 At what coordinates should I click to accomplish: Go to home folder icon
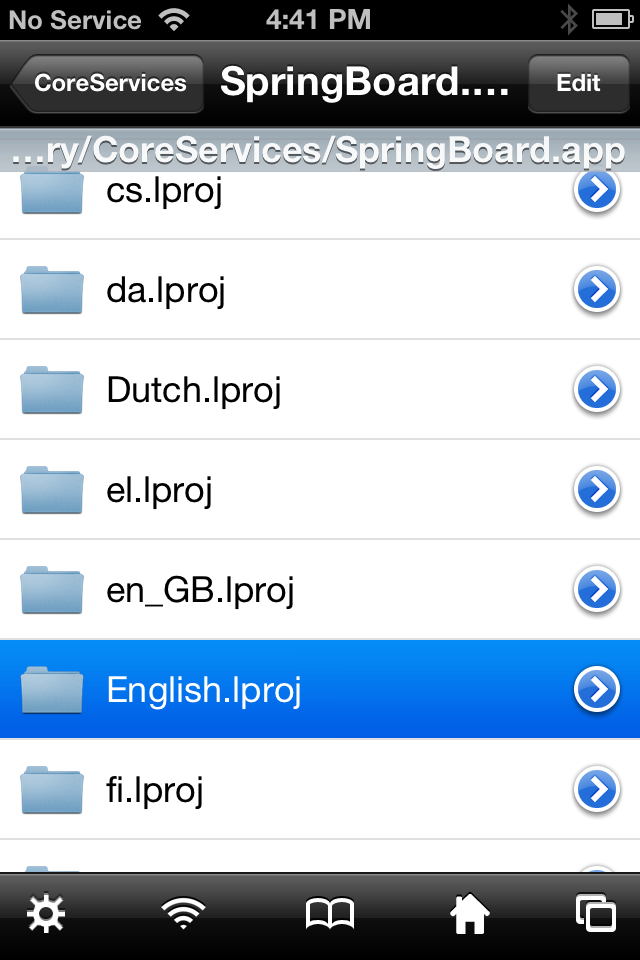point(470,914)
